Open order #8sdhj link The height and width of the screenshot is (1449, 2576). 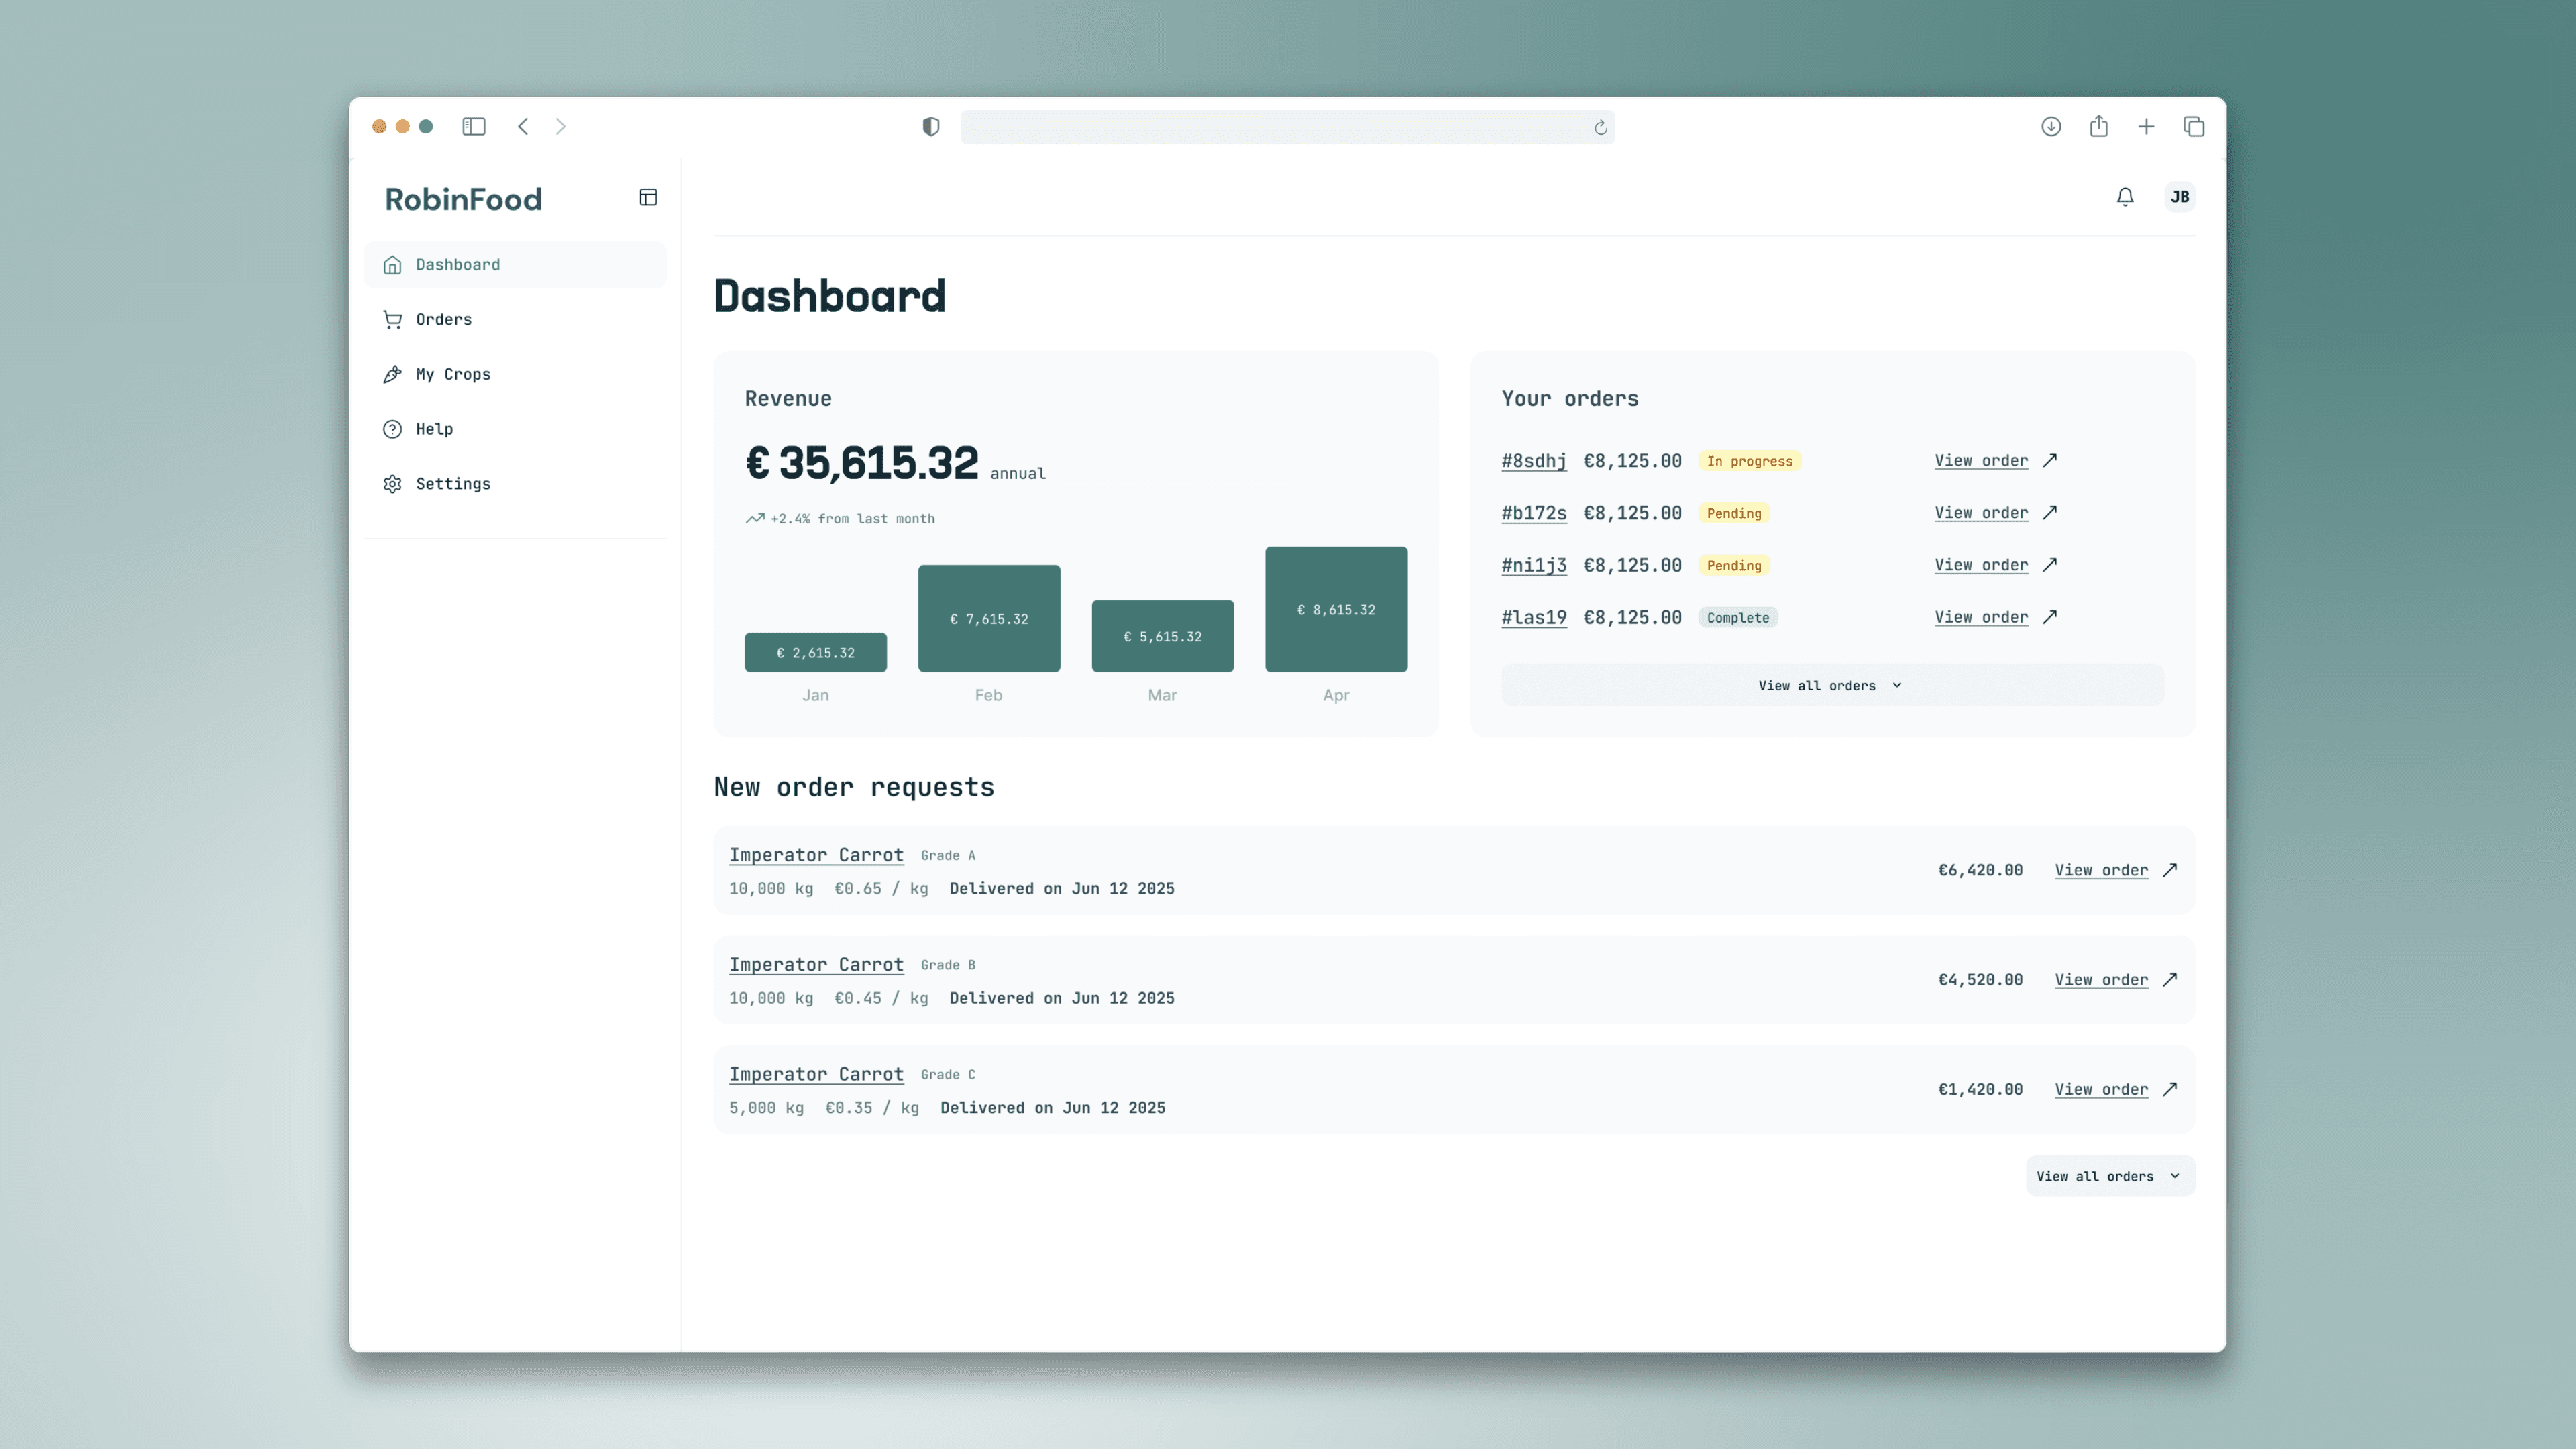1534,461
